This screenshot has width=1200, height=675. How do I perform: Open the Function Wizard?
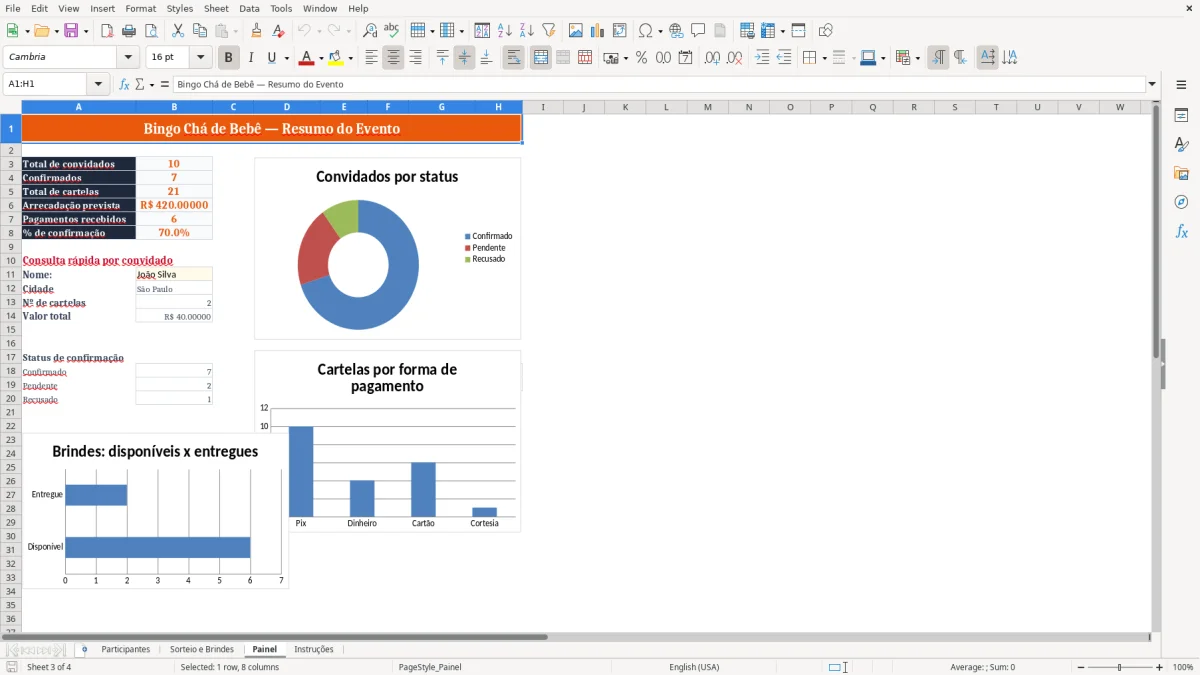tap(124, 84)
